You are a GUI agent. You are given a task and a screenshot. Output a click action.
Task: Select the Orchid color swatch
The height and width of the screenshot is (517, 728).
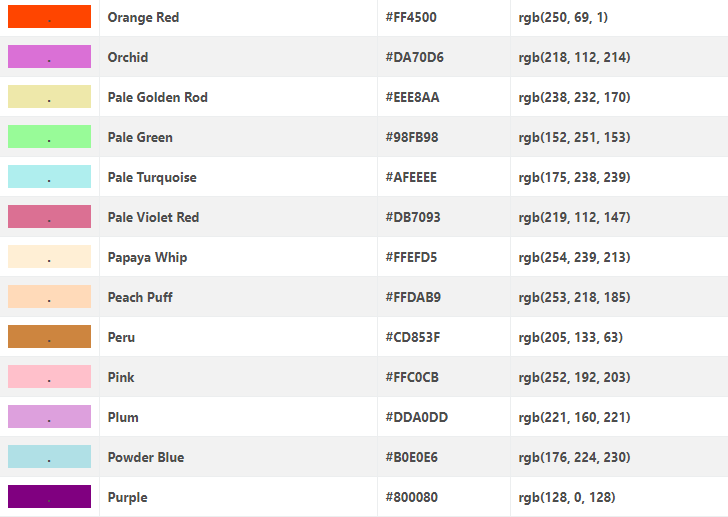[x=49, y=57]
